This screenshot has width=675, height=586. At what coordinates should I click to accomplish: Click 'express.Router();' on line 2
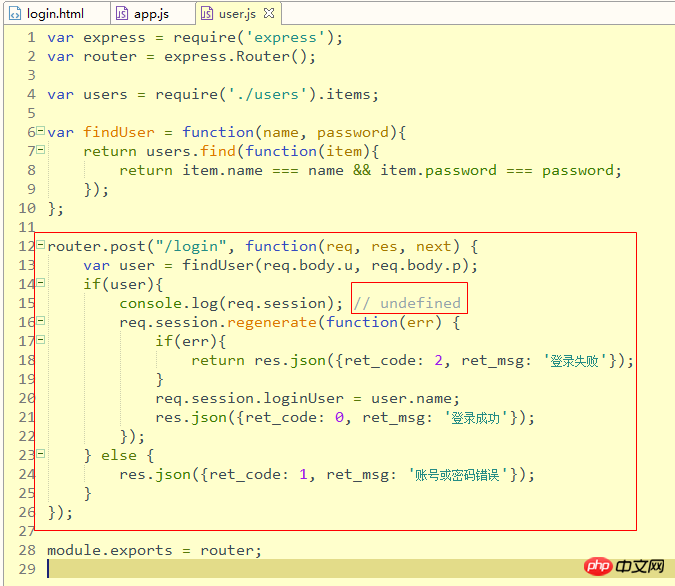tap(240, 56)
